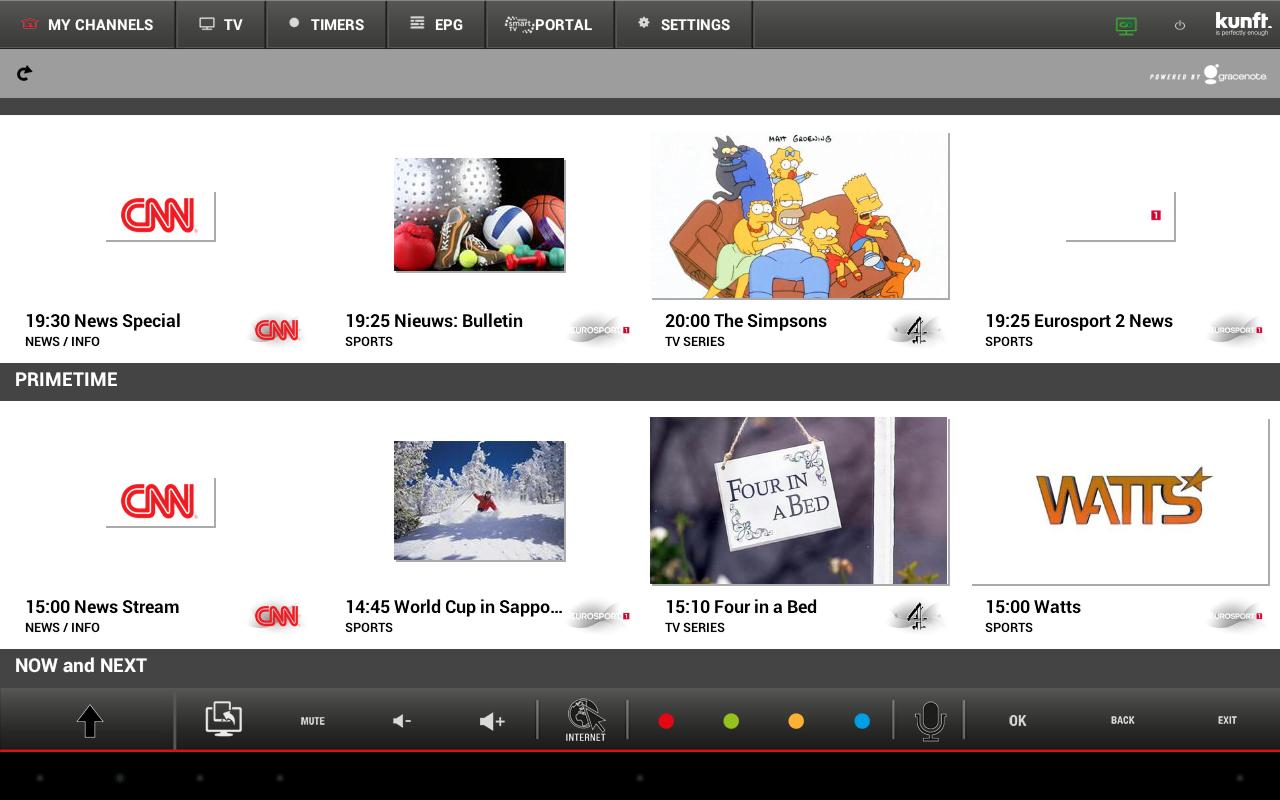The width and height of the screenshot is (1280, 800).
Task: Click the OK remote button
Action: (1018, 721)
